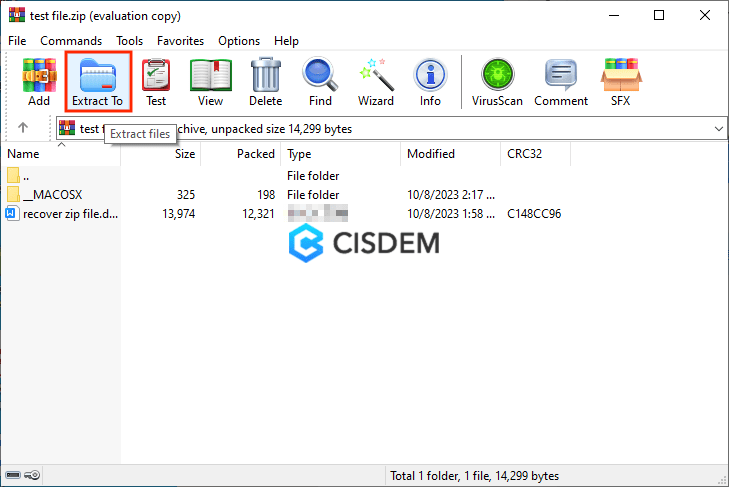This screenshot has height=487, width=729.
Task: Click the drive icon in status bar
Action: tap(13, 475)
